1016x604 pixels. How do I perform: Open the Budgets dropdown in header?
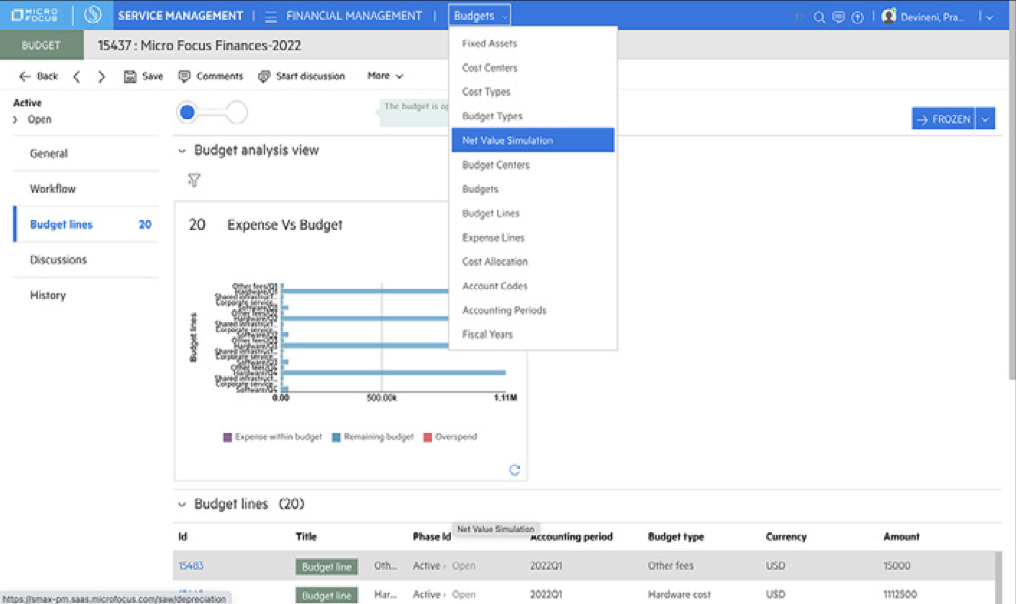[x=479, y=16]
